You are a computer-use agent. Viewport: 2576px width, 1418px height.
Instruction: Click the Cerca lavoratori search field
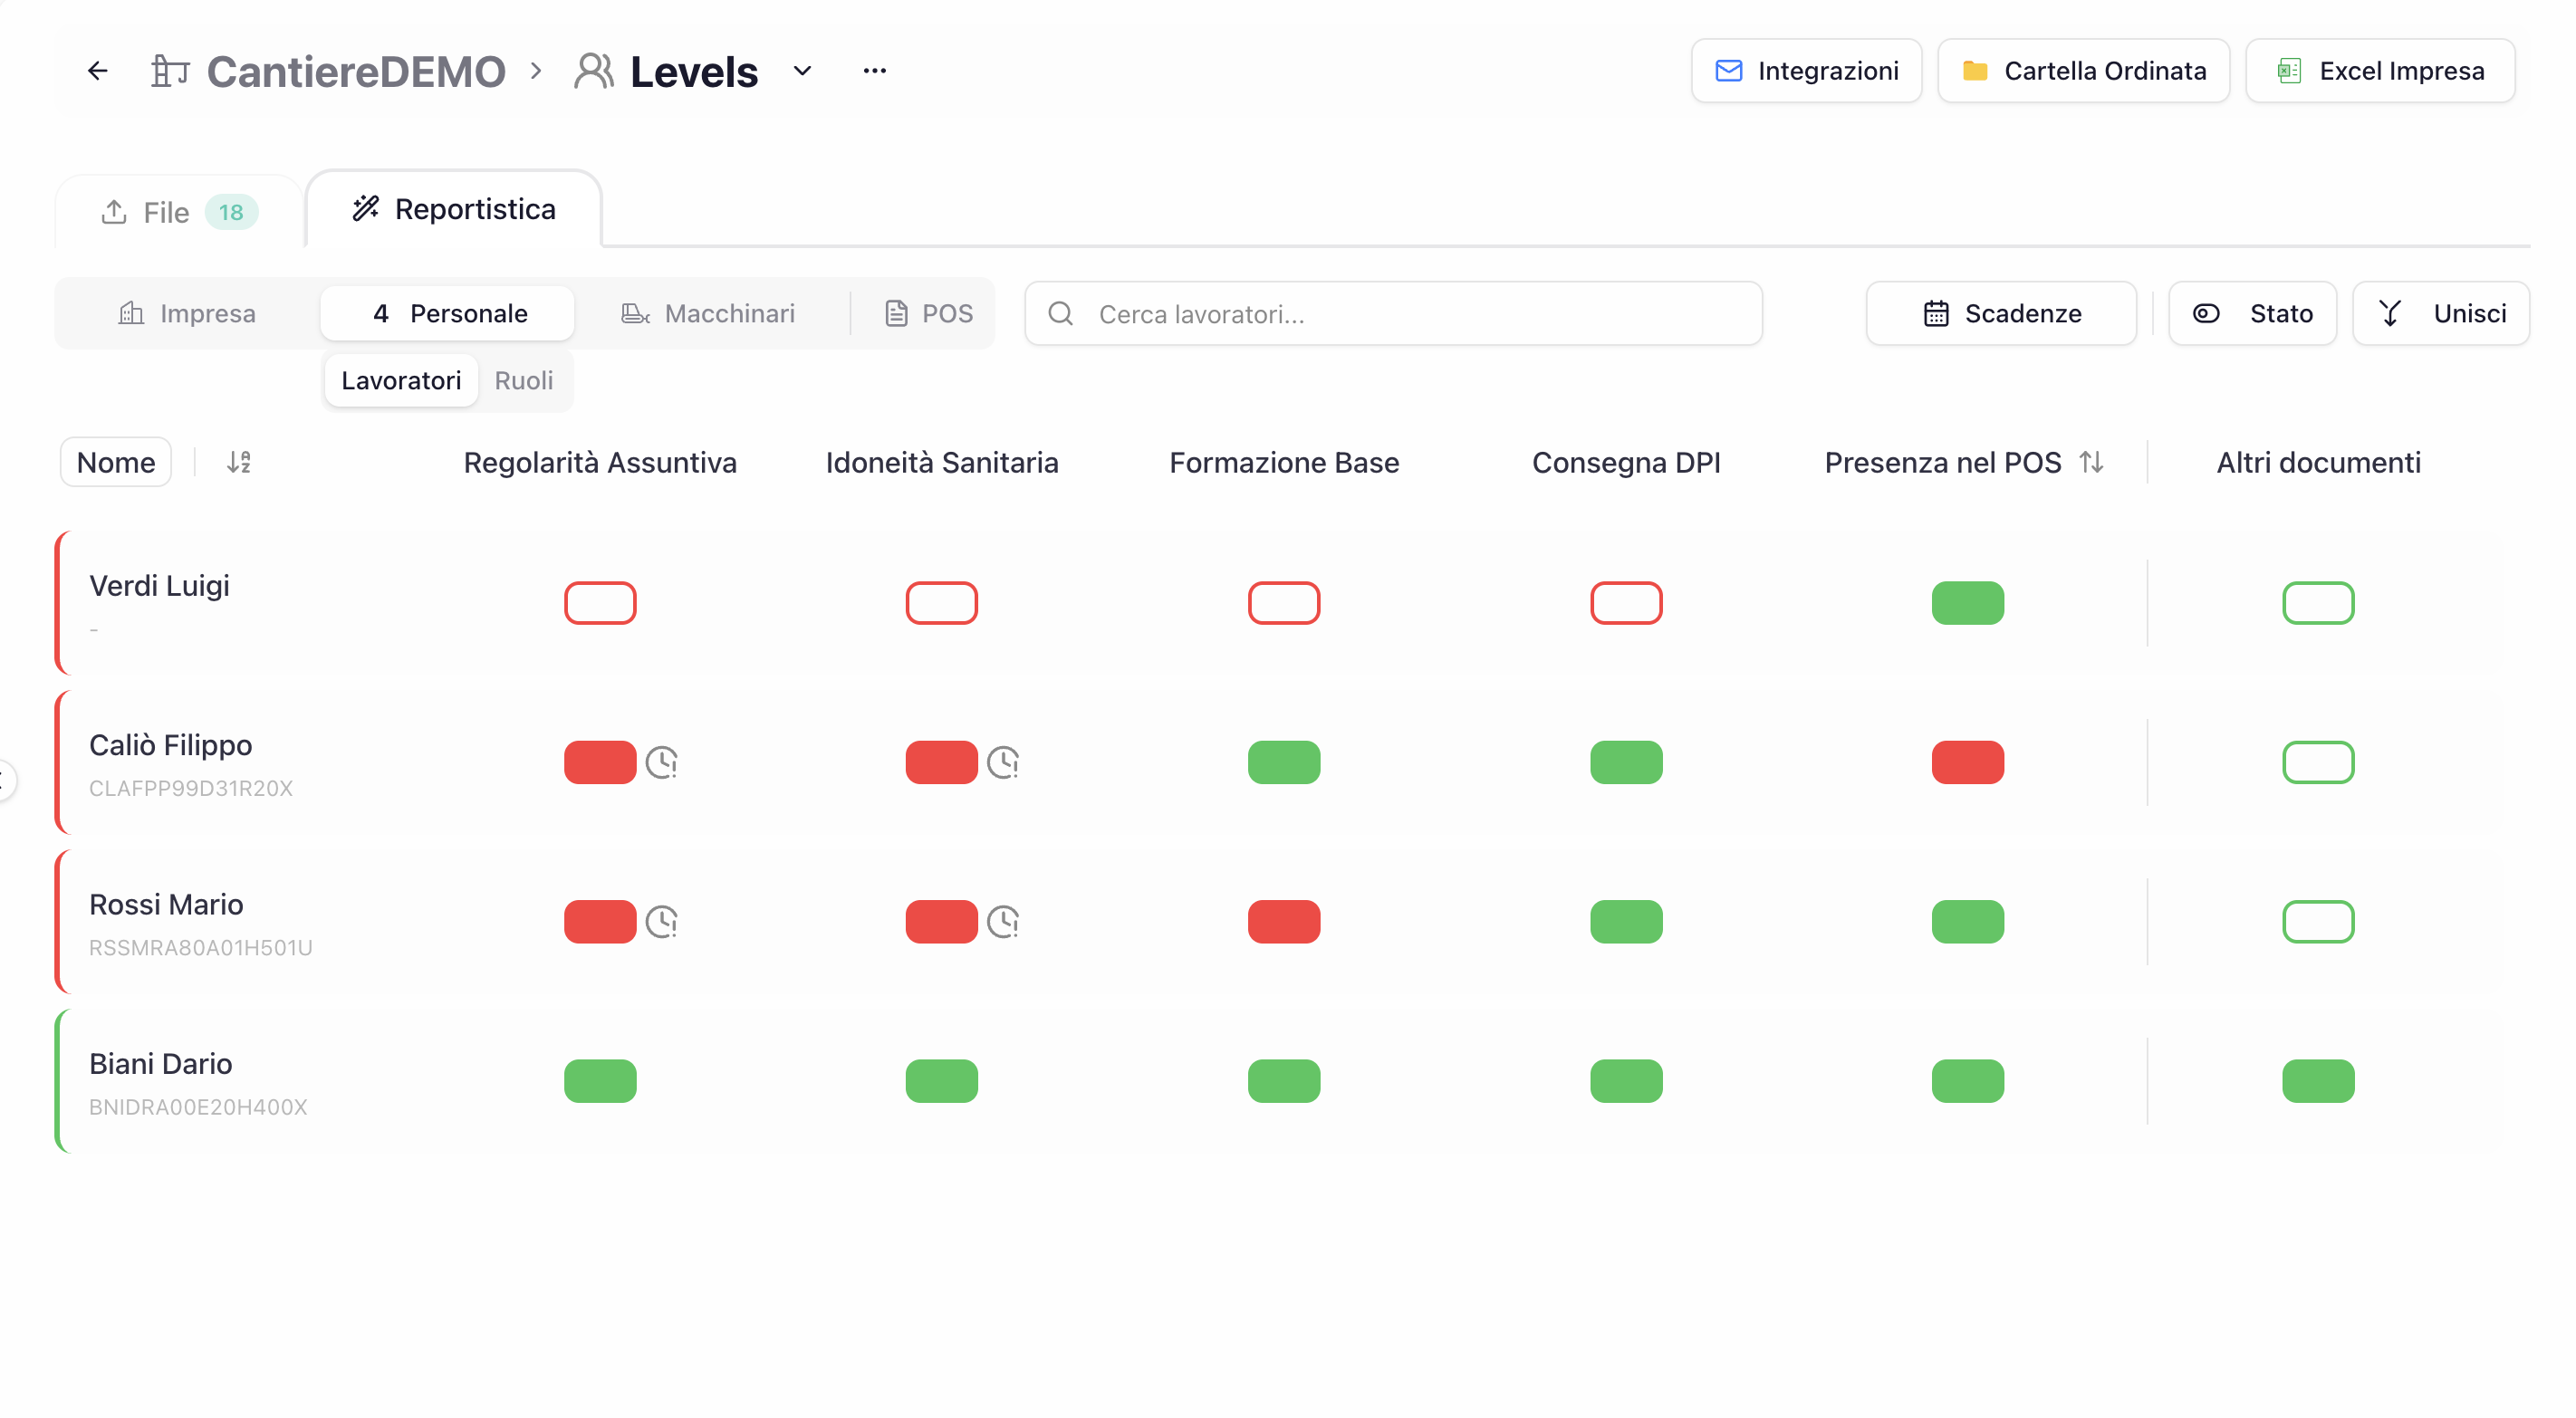1394,314
